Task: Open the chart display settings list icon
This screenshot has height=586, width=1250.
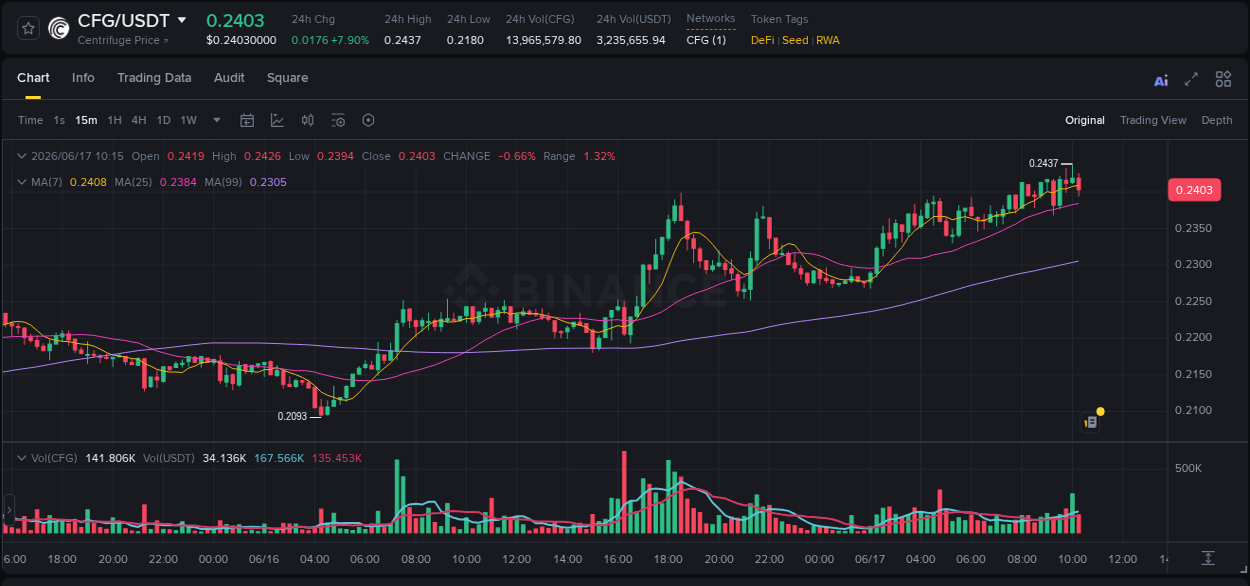Action: pos(338,120)
